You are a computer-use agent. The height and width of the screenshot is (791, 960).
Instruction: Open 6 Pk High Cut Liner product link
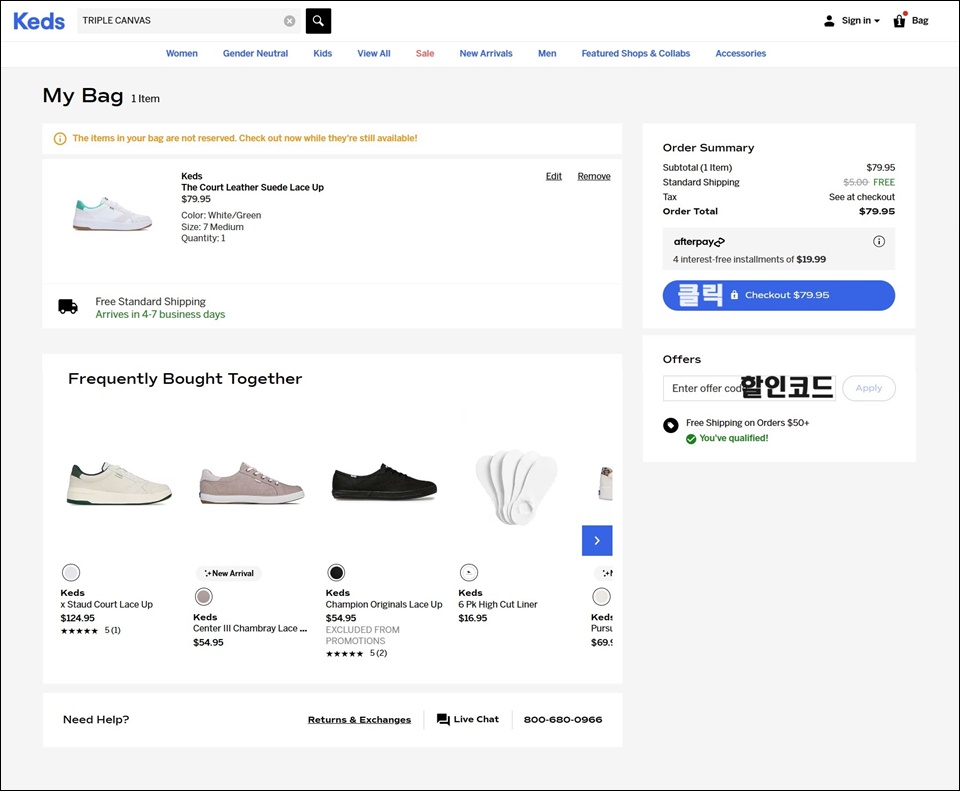(x=498, y=604)
